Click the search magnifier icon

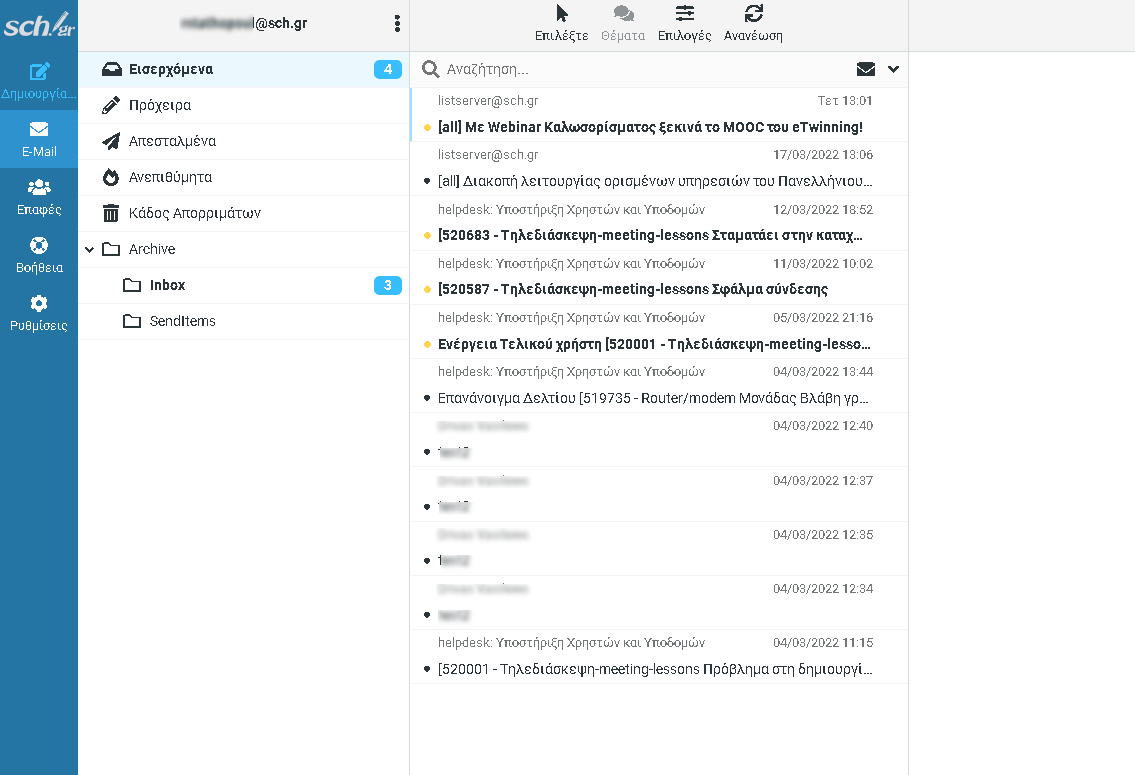click(x=430, y=69)
